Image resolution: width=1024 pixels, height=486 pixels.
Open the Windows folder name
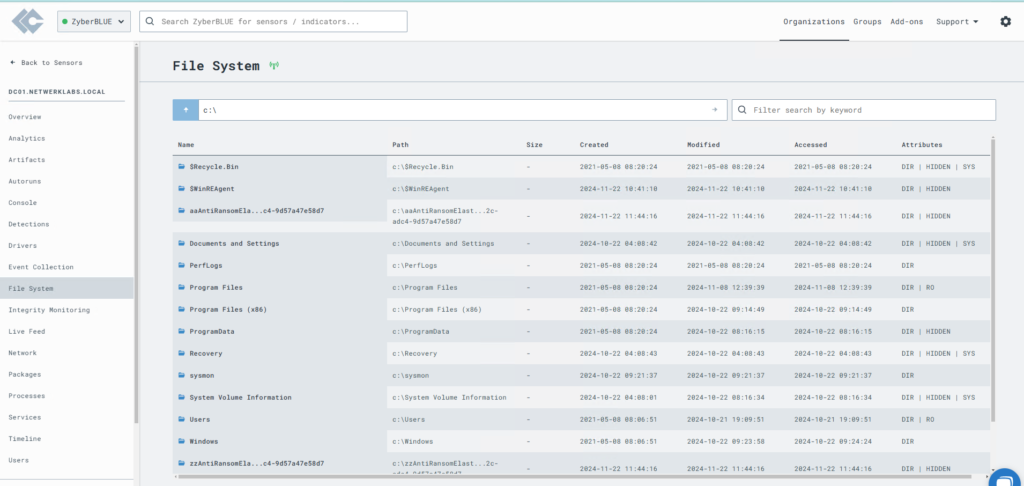coord(204,441)
